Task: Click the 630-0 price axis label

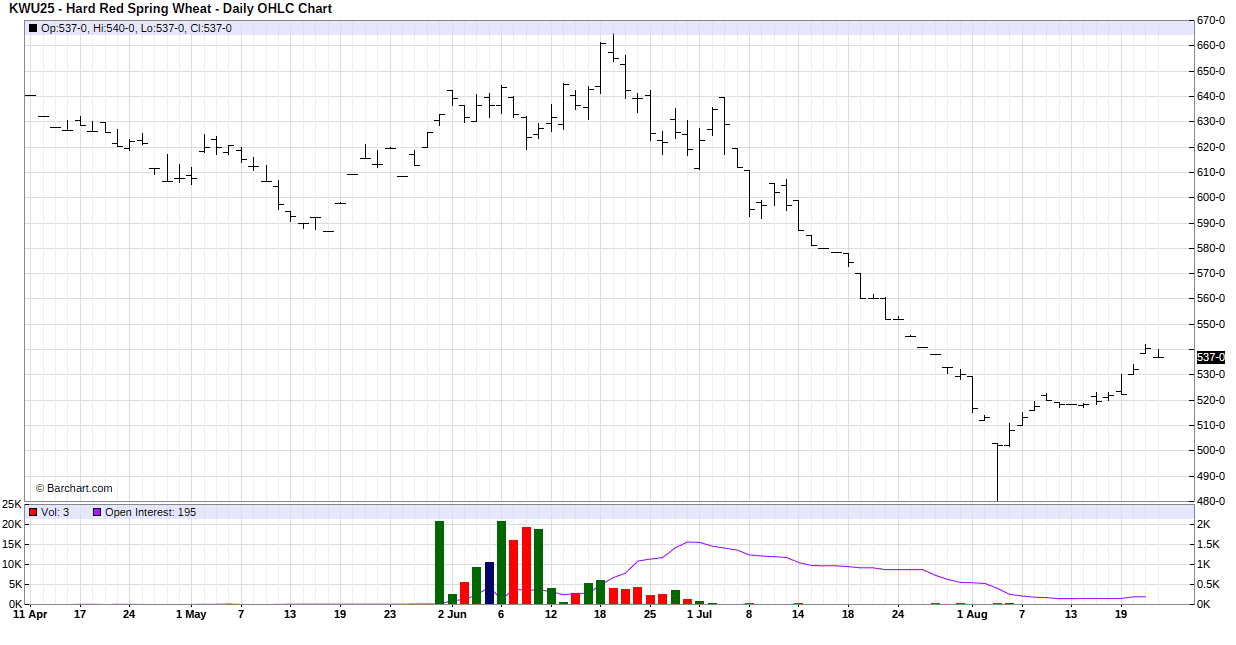Action: coord(1211,122)
